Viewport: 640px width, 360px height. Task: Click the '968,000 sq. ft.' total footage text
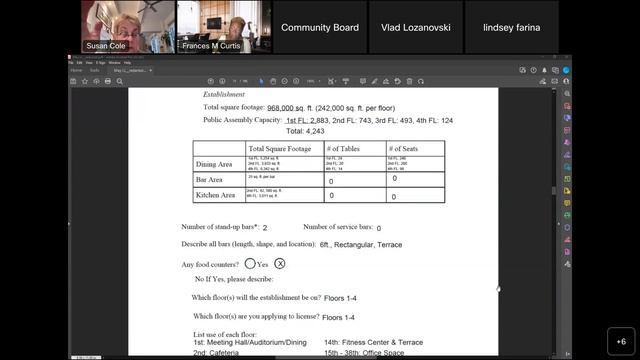[x=290, y=108]
